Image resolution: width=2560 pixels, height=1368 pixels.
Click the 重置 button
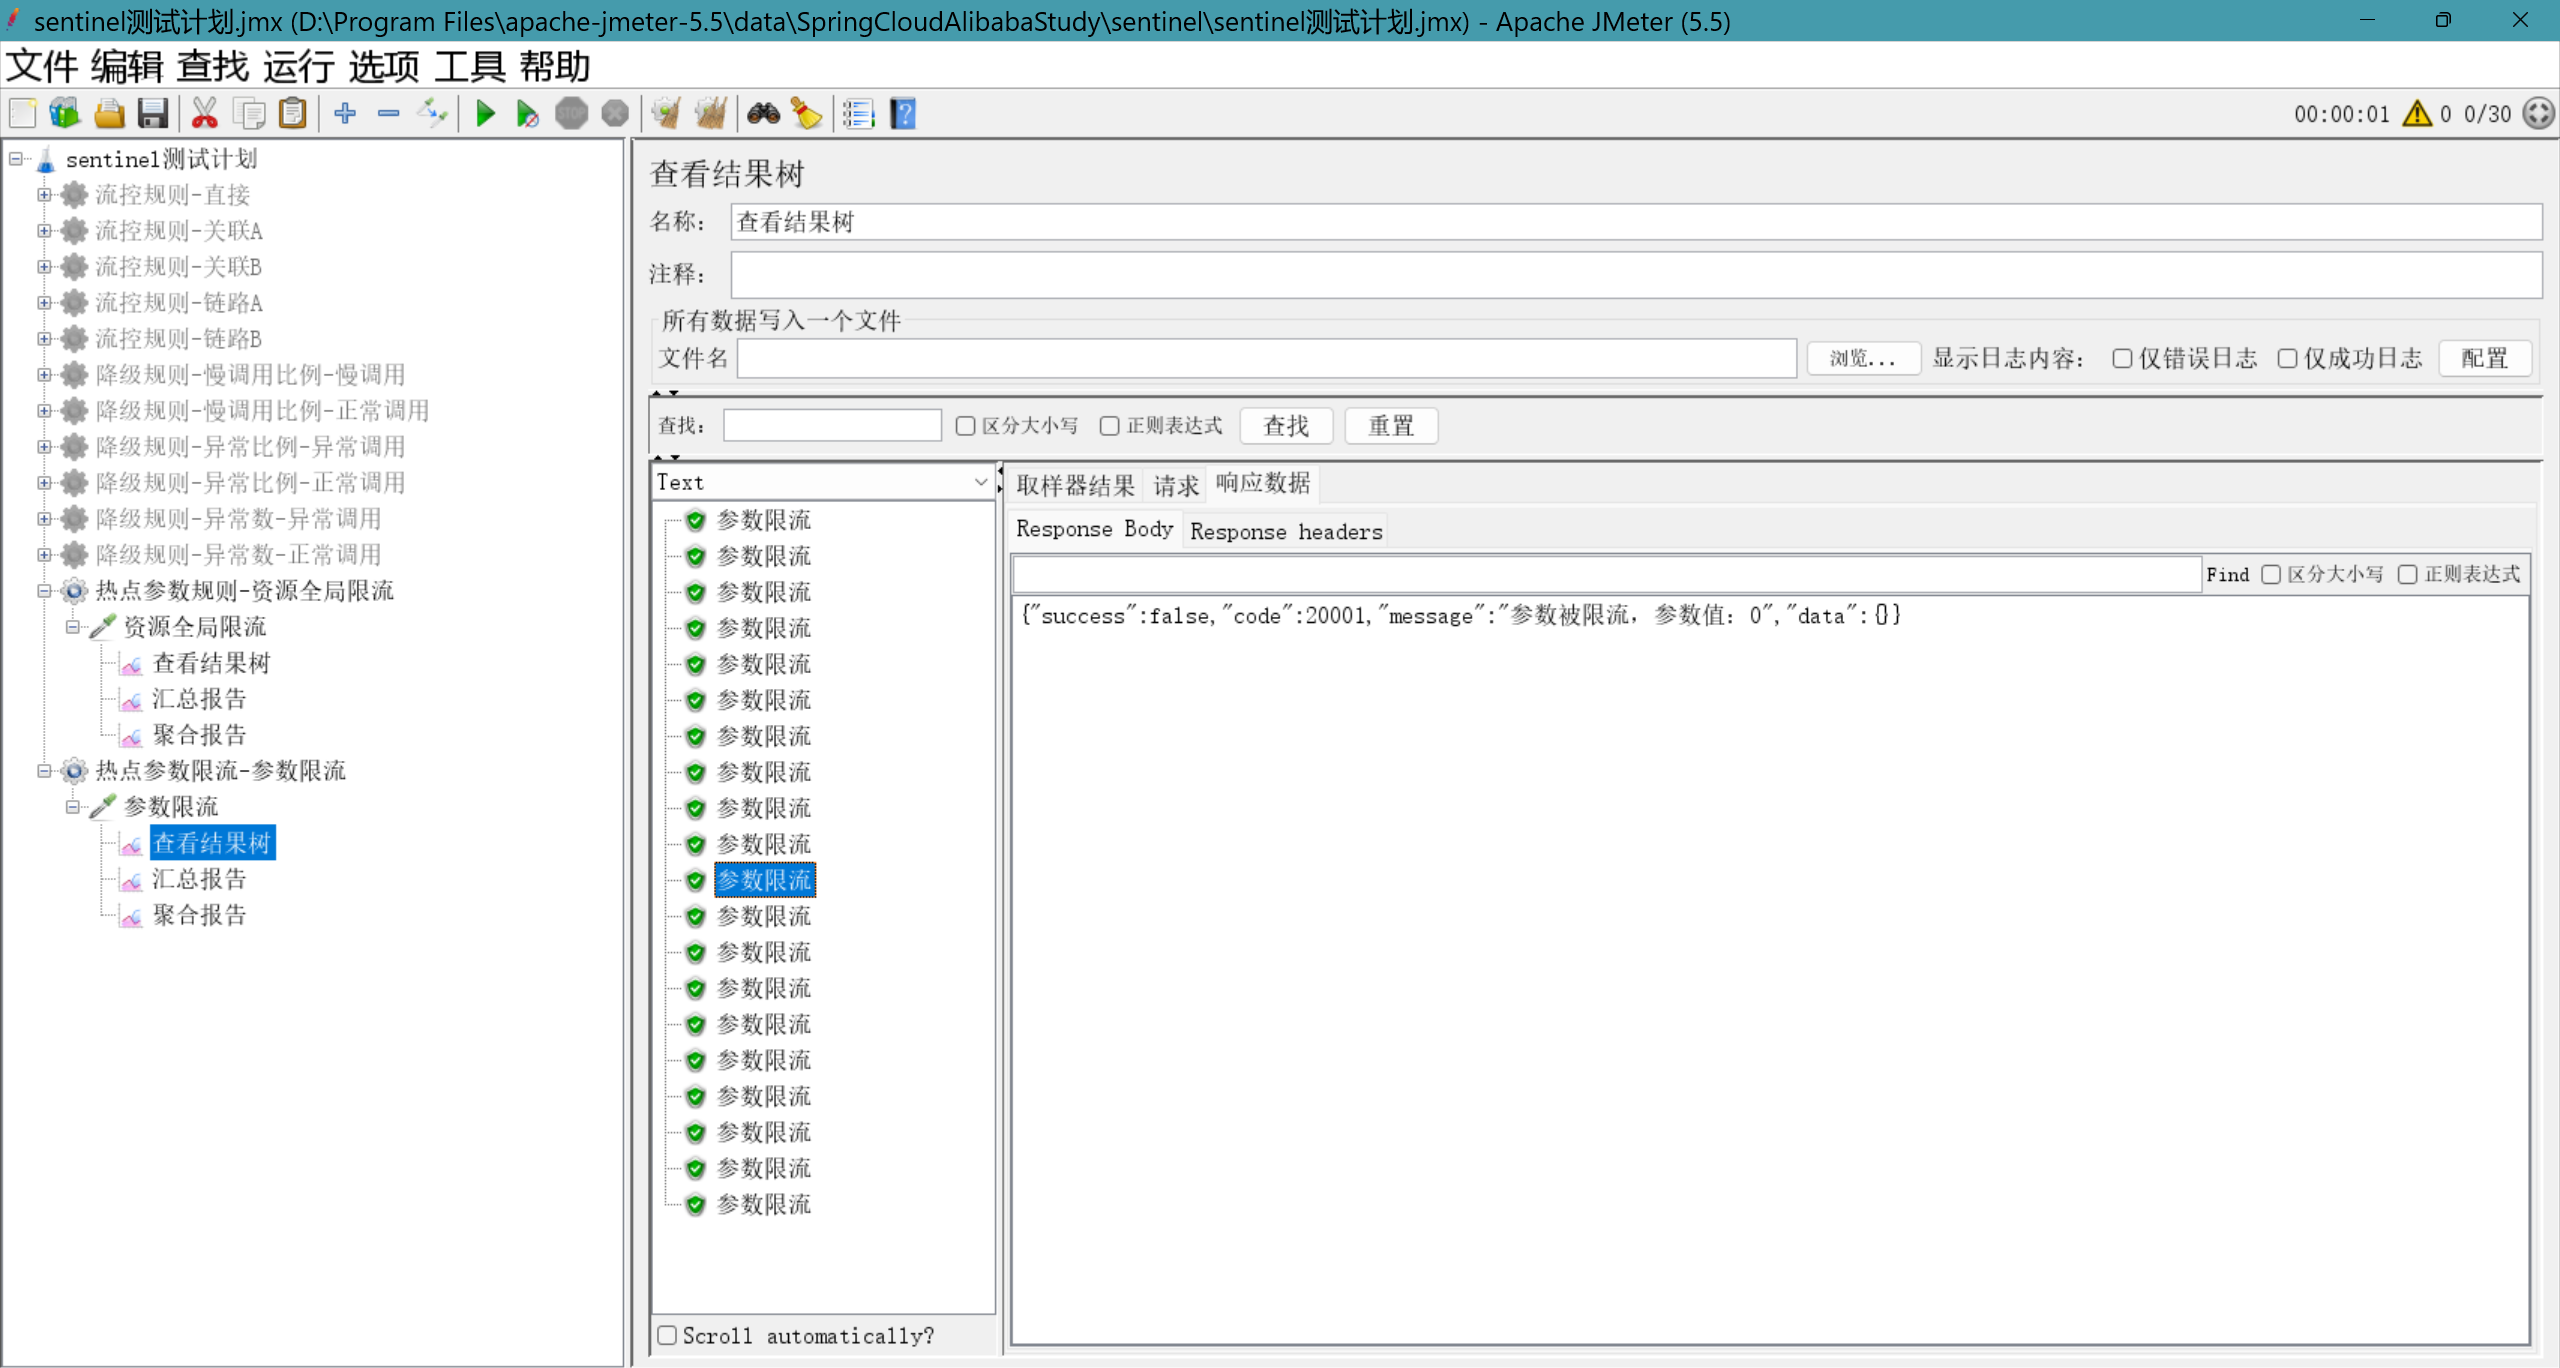(x=1390, y=426)
